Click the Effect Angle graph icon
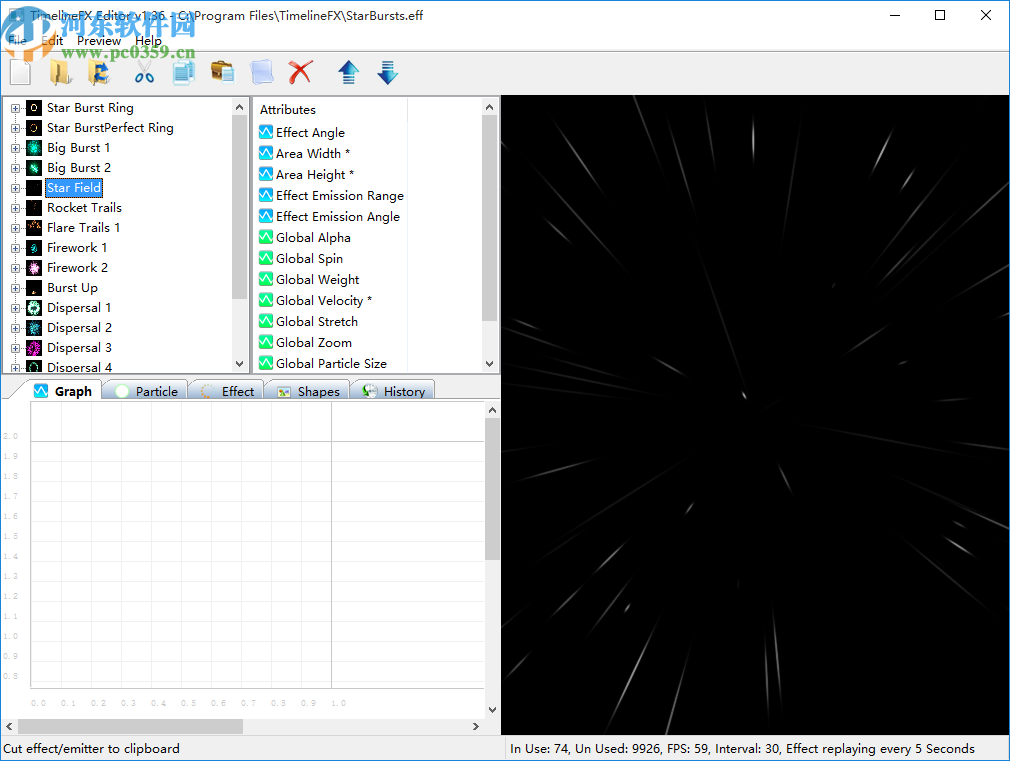 click(x=266, y=132)
